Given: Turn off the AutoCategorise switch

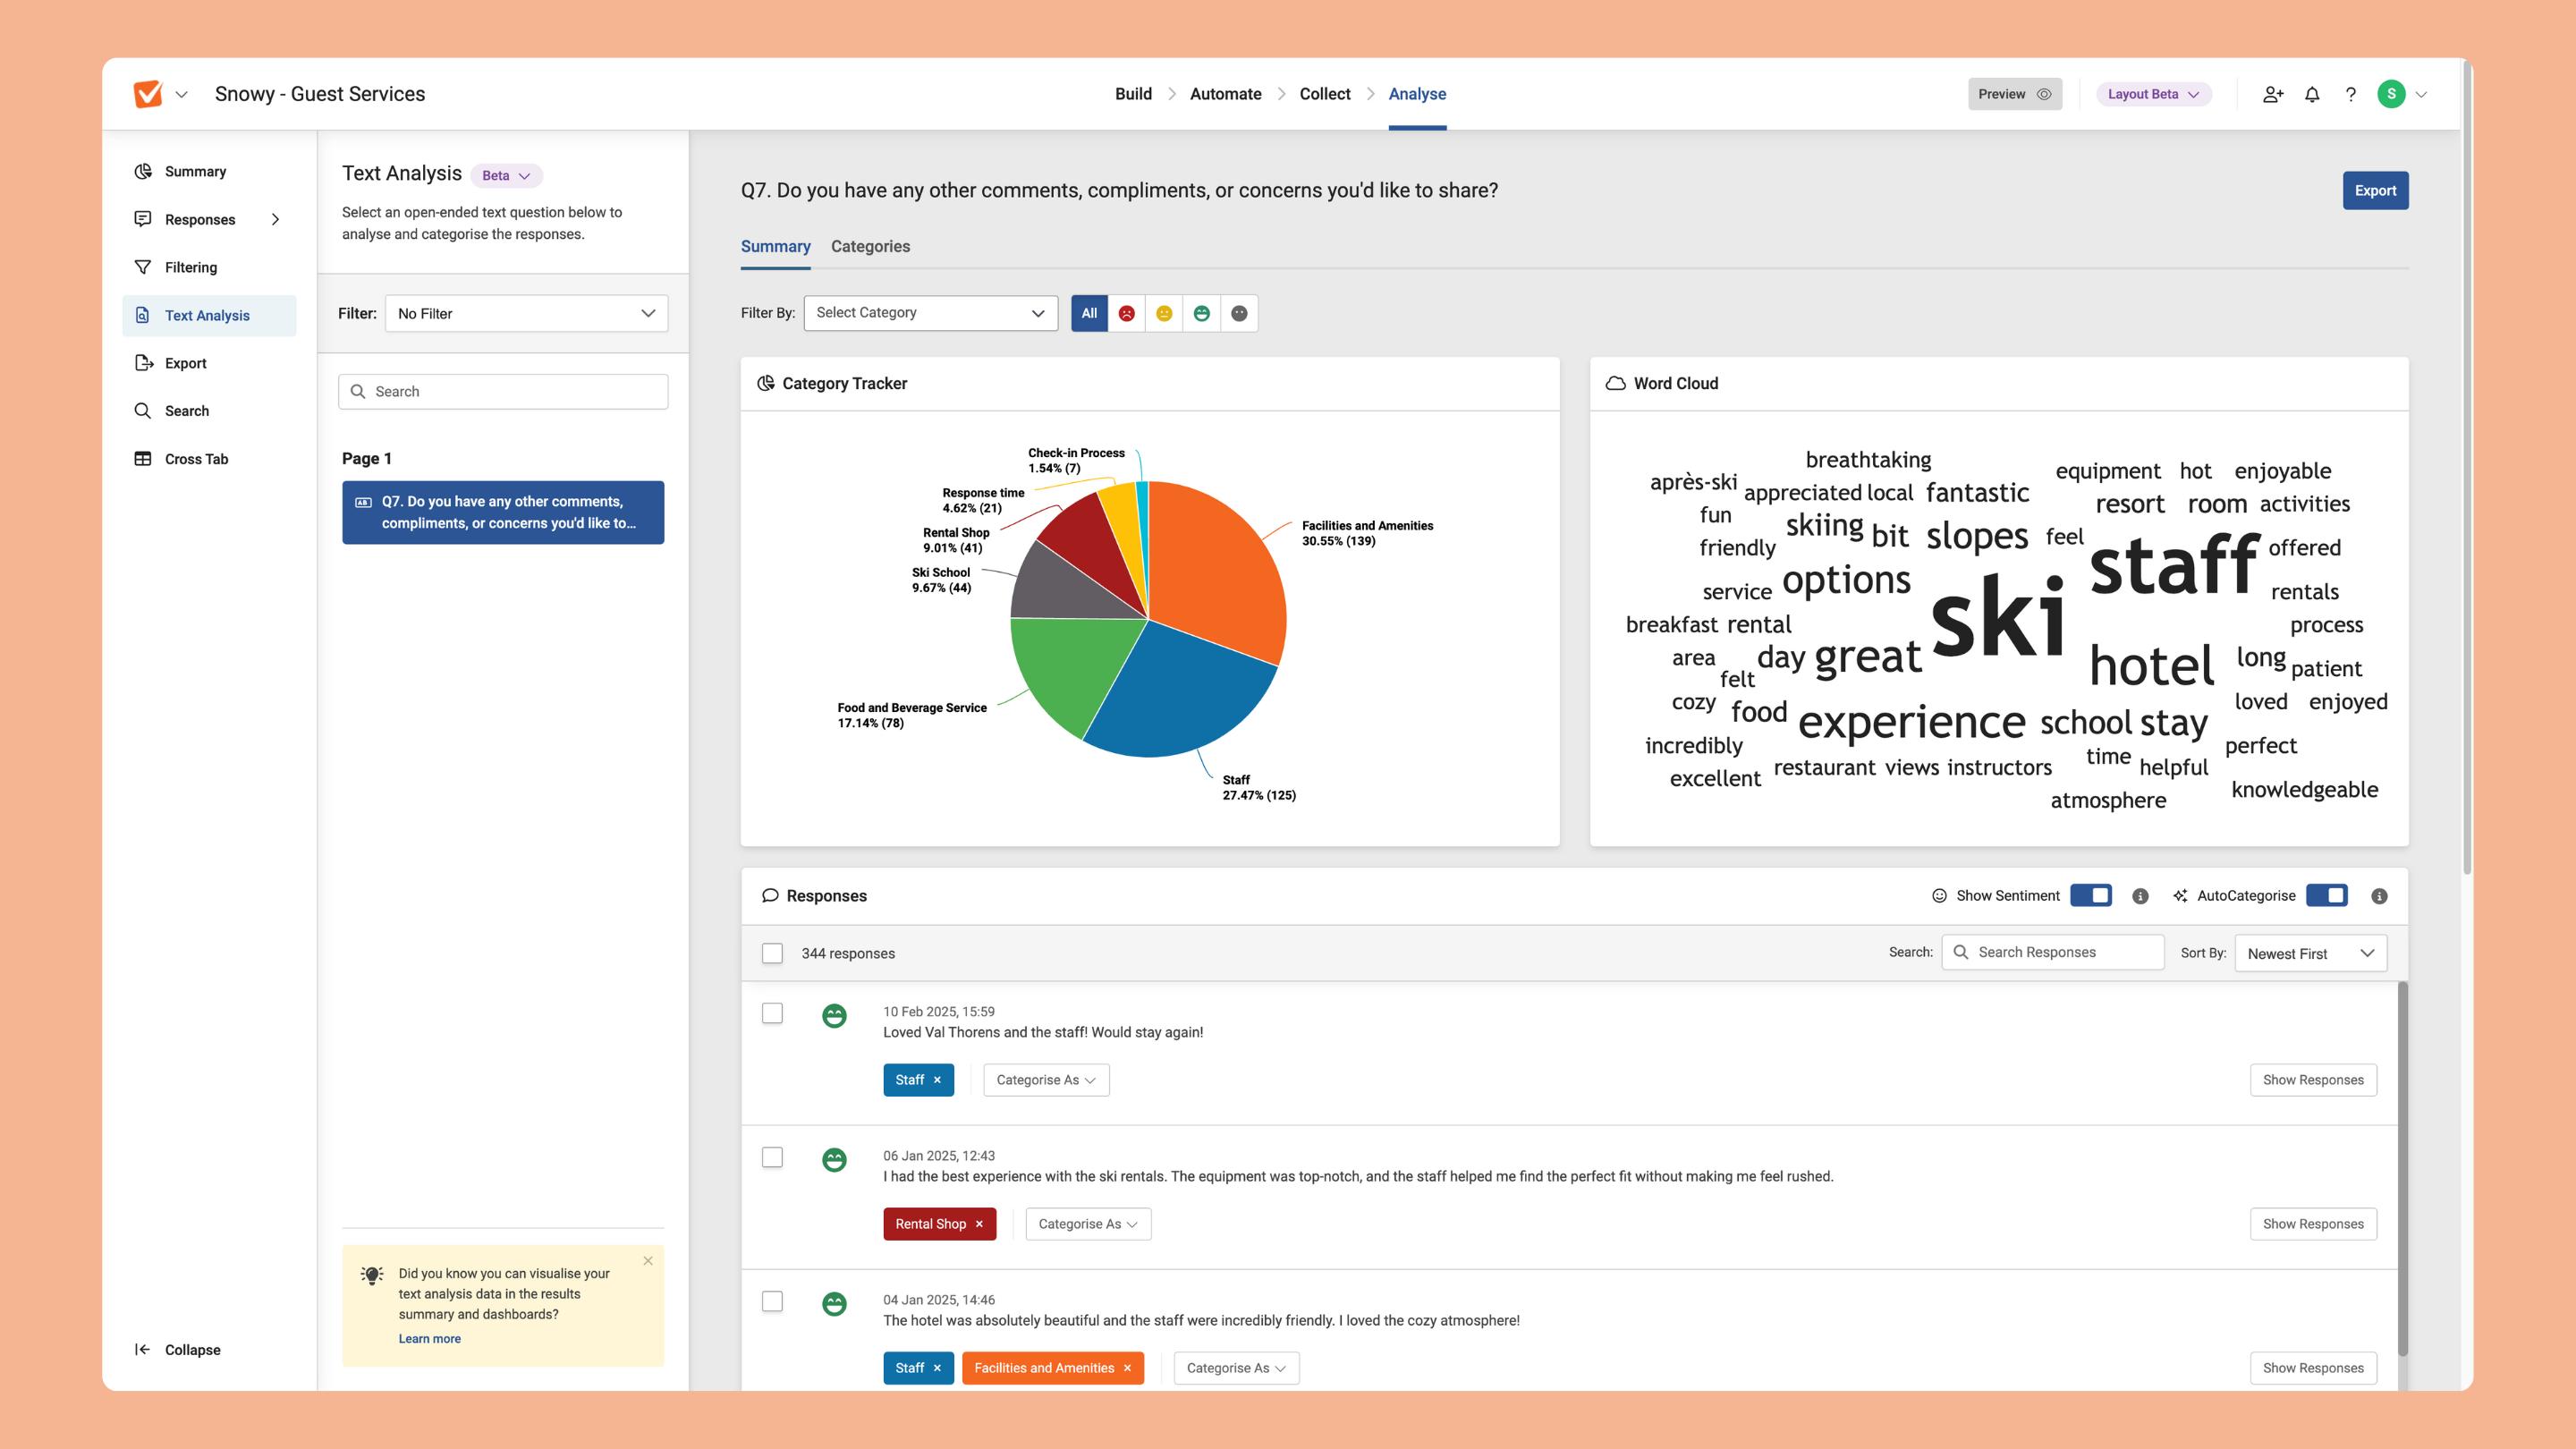Looking at the screenshot, I should (x=2326, y=895).
